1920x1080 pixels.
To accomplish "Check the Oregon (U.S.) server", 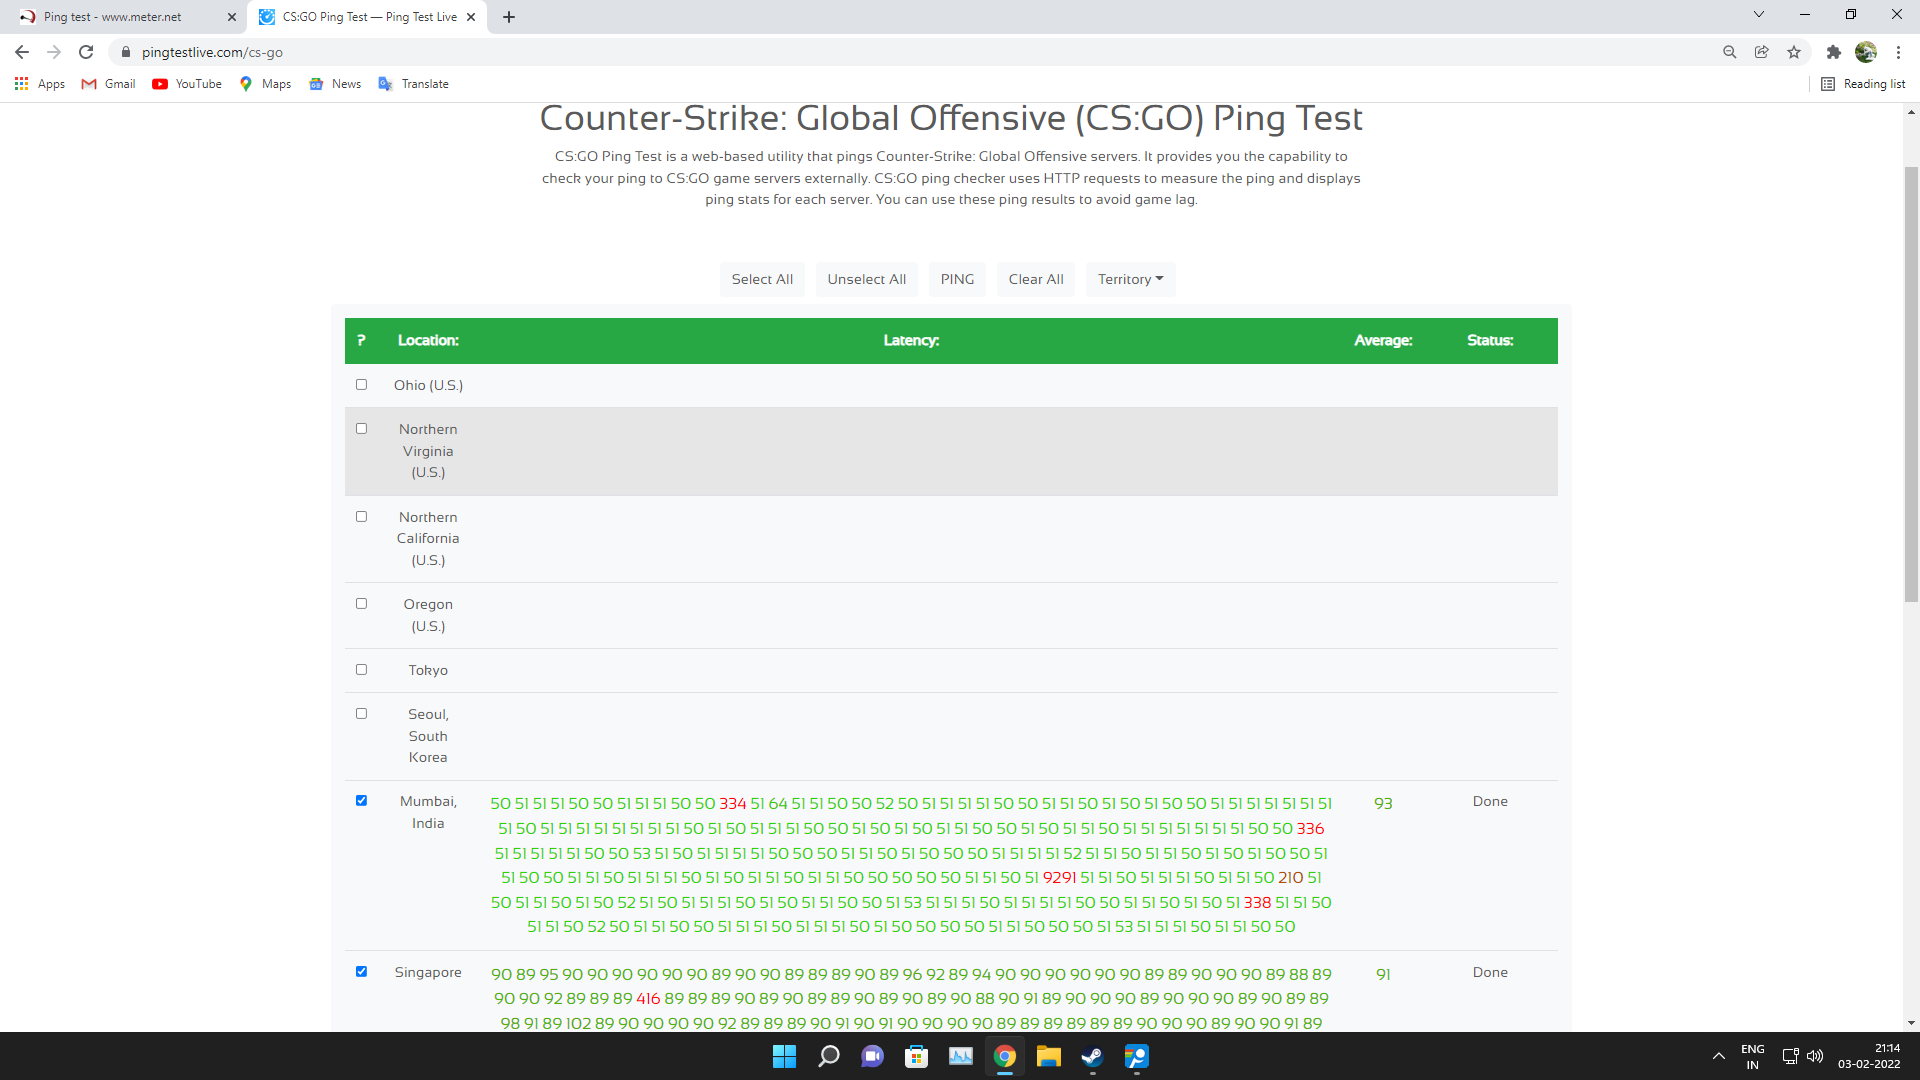I will click(362, 604).
